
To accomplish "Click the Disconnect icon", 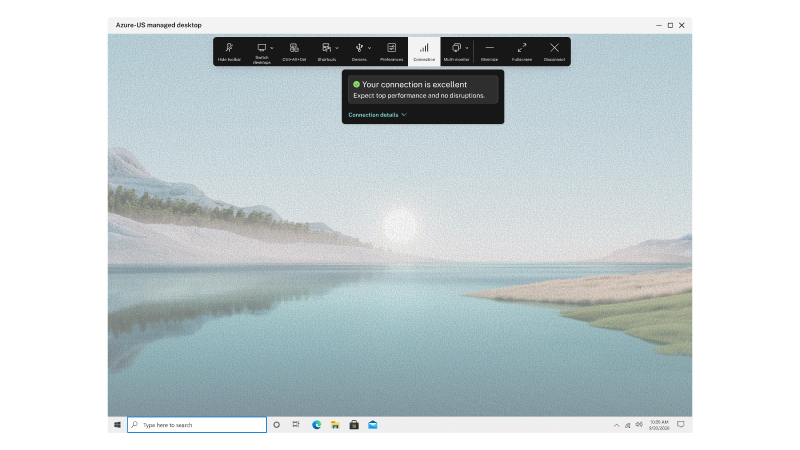I will coord(554,51).
